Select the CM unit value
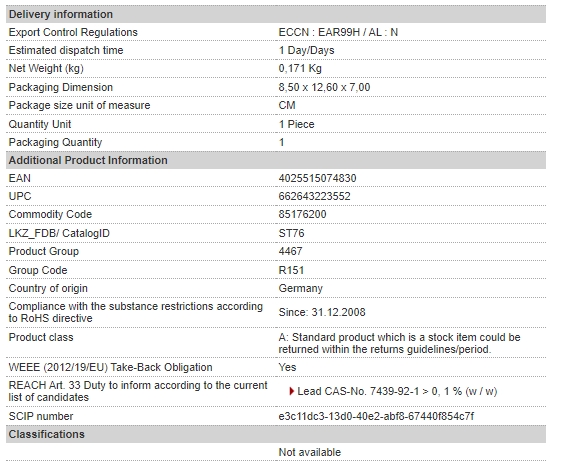 [287, 105]
